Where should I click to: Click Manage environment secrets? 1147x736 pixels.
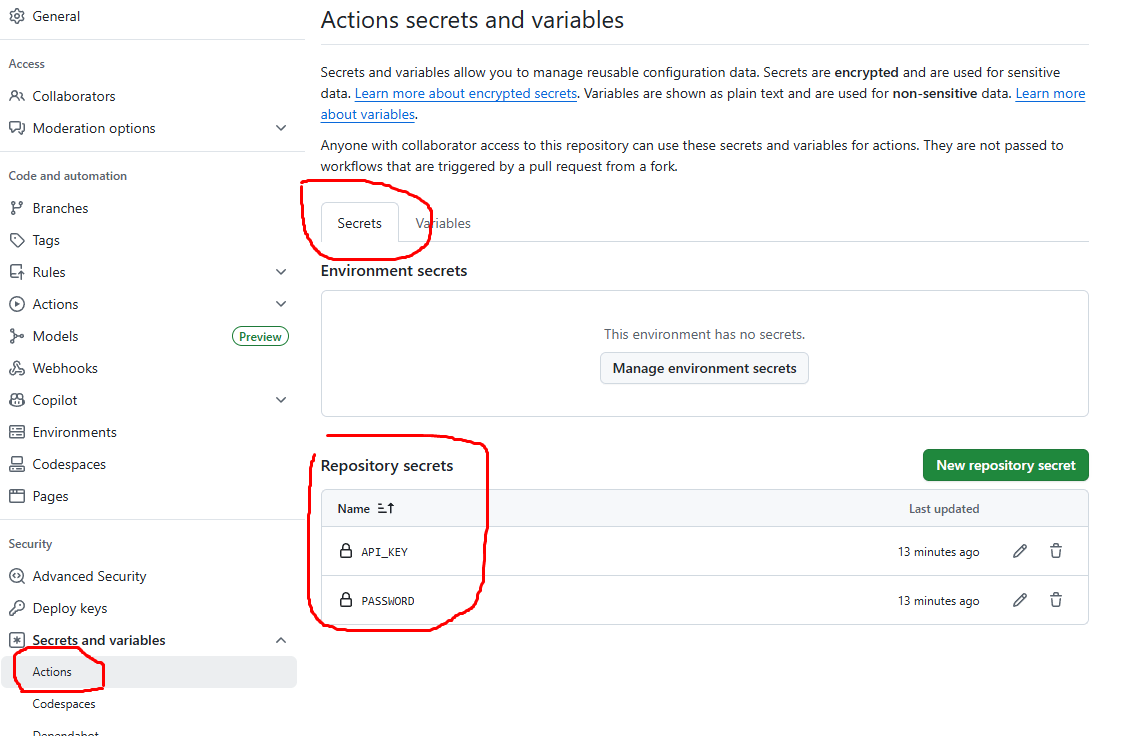click(x=704, y=368)
